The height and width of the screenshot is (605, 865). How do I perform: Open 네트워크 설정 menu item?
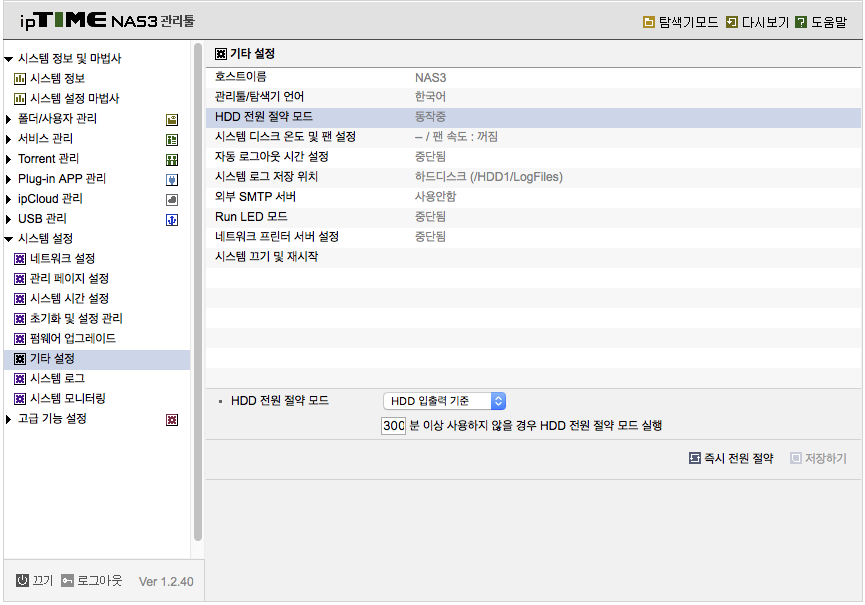[x=62, y=258]
